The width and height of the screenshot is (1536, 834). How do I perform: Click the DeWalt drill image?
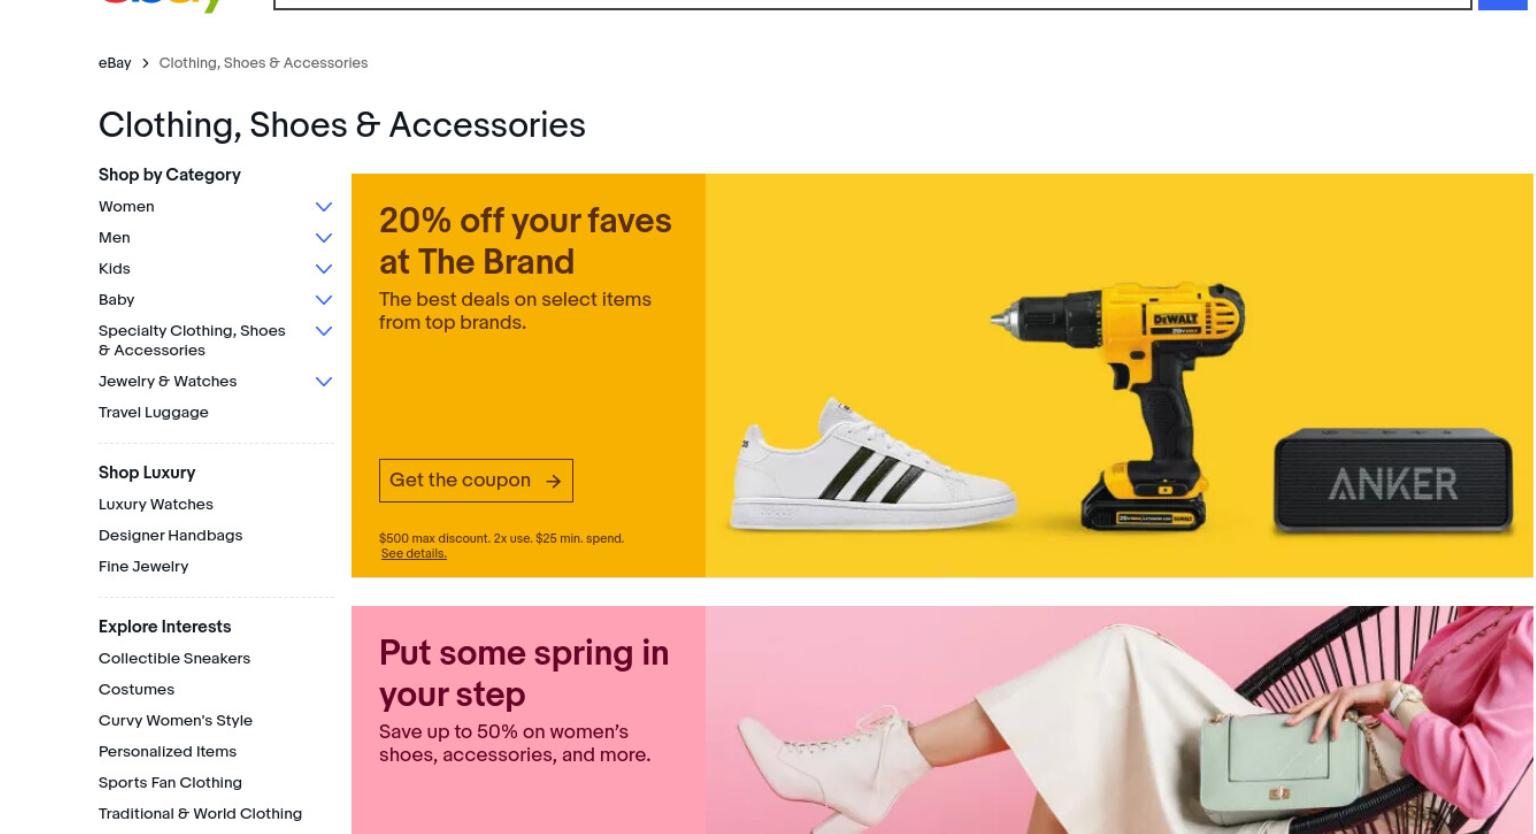pyautogui.click(x=1118, y=405)
